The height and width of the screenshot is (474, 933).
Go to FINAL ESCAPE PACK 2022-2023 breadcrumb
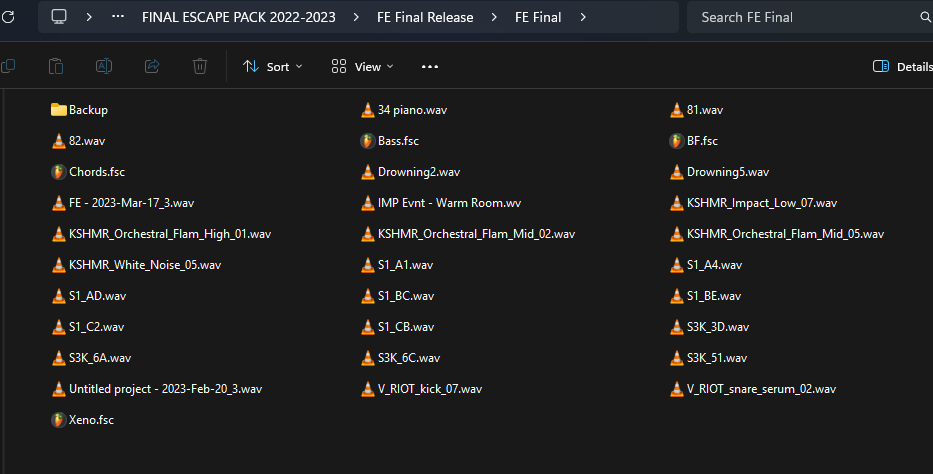[x=239, y=17]
